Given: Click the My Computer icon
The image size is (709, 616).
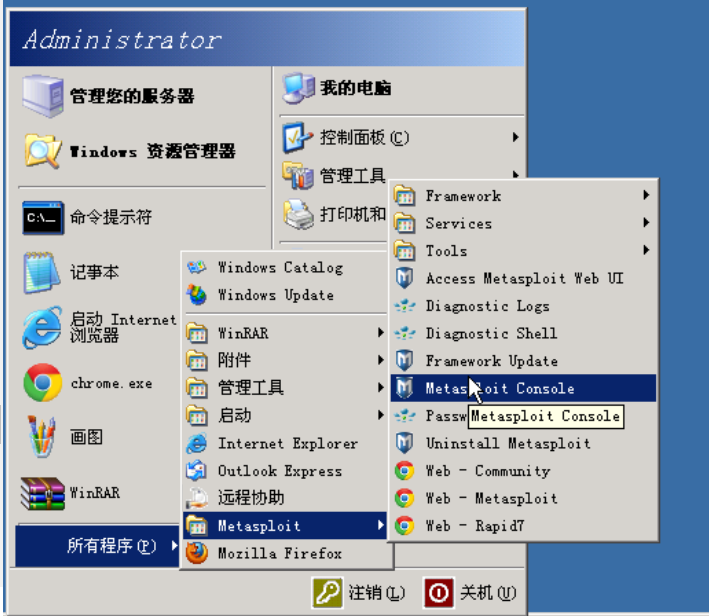Looking at the screenshot, I should (x=298, y=88).
